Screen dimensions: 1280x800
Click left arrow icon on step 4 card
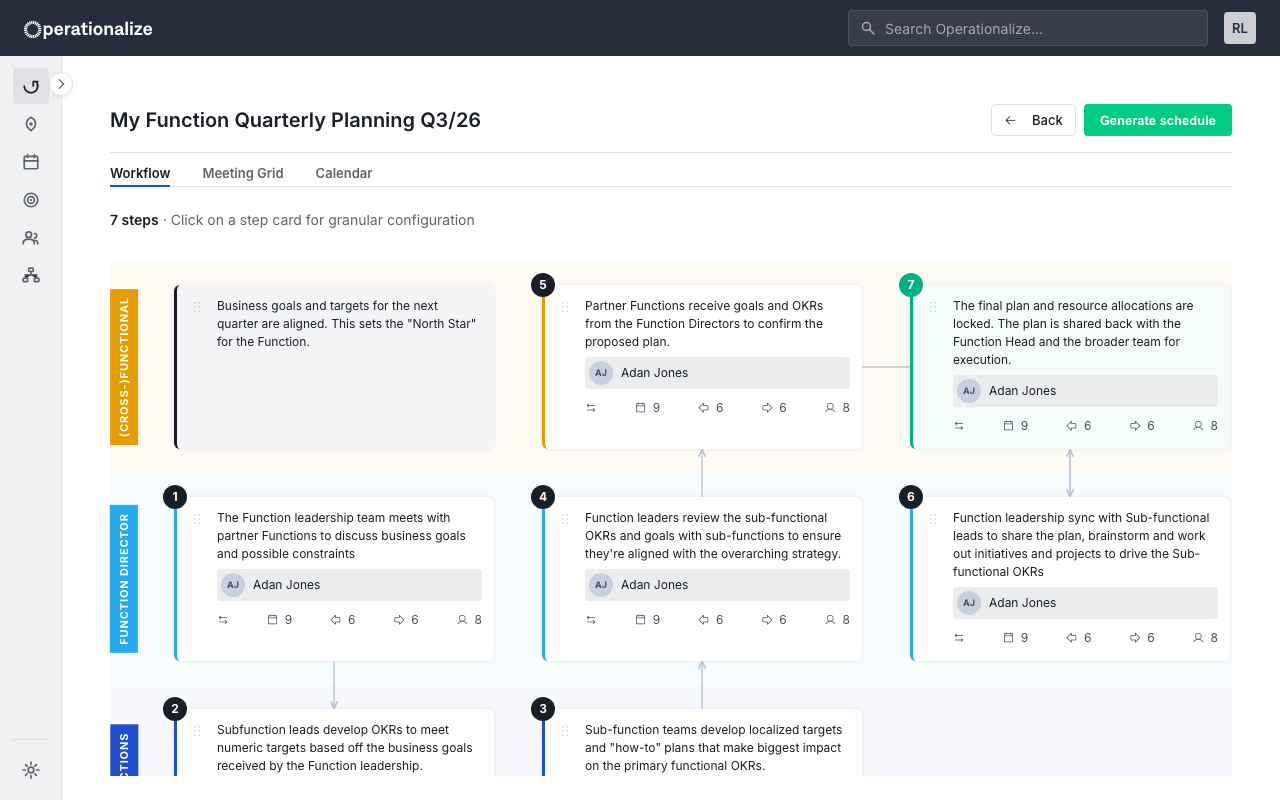[703, 620]
